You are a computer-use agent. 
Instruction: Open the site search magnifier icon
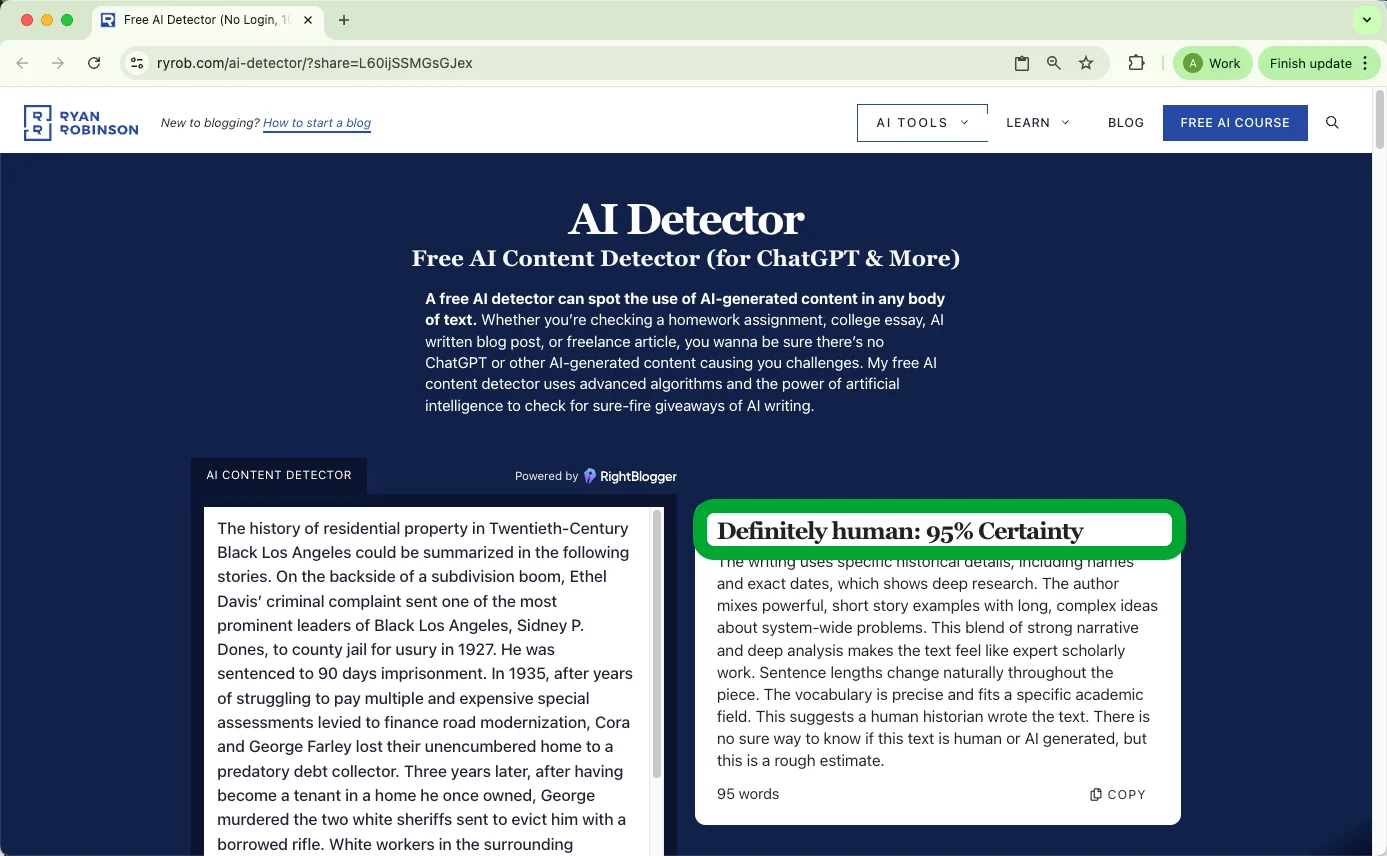pyautogui.click(x=1332, y=121)
